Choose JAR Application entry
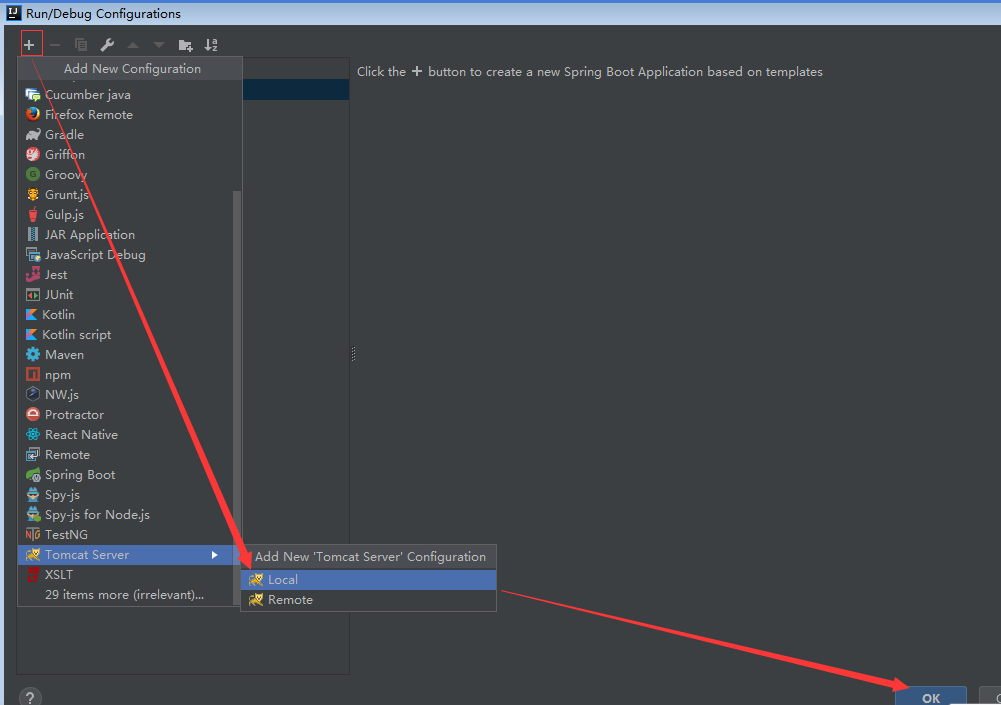The width and height of the screenshot is (1001, 705). [x=126, y=234]
